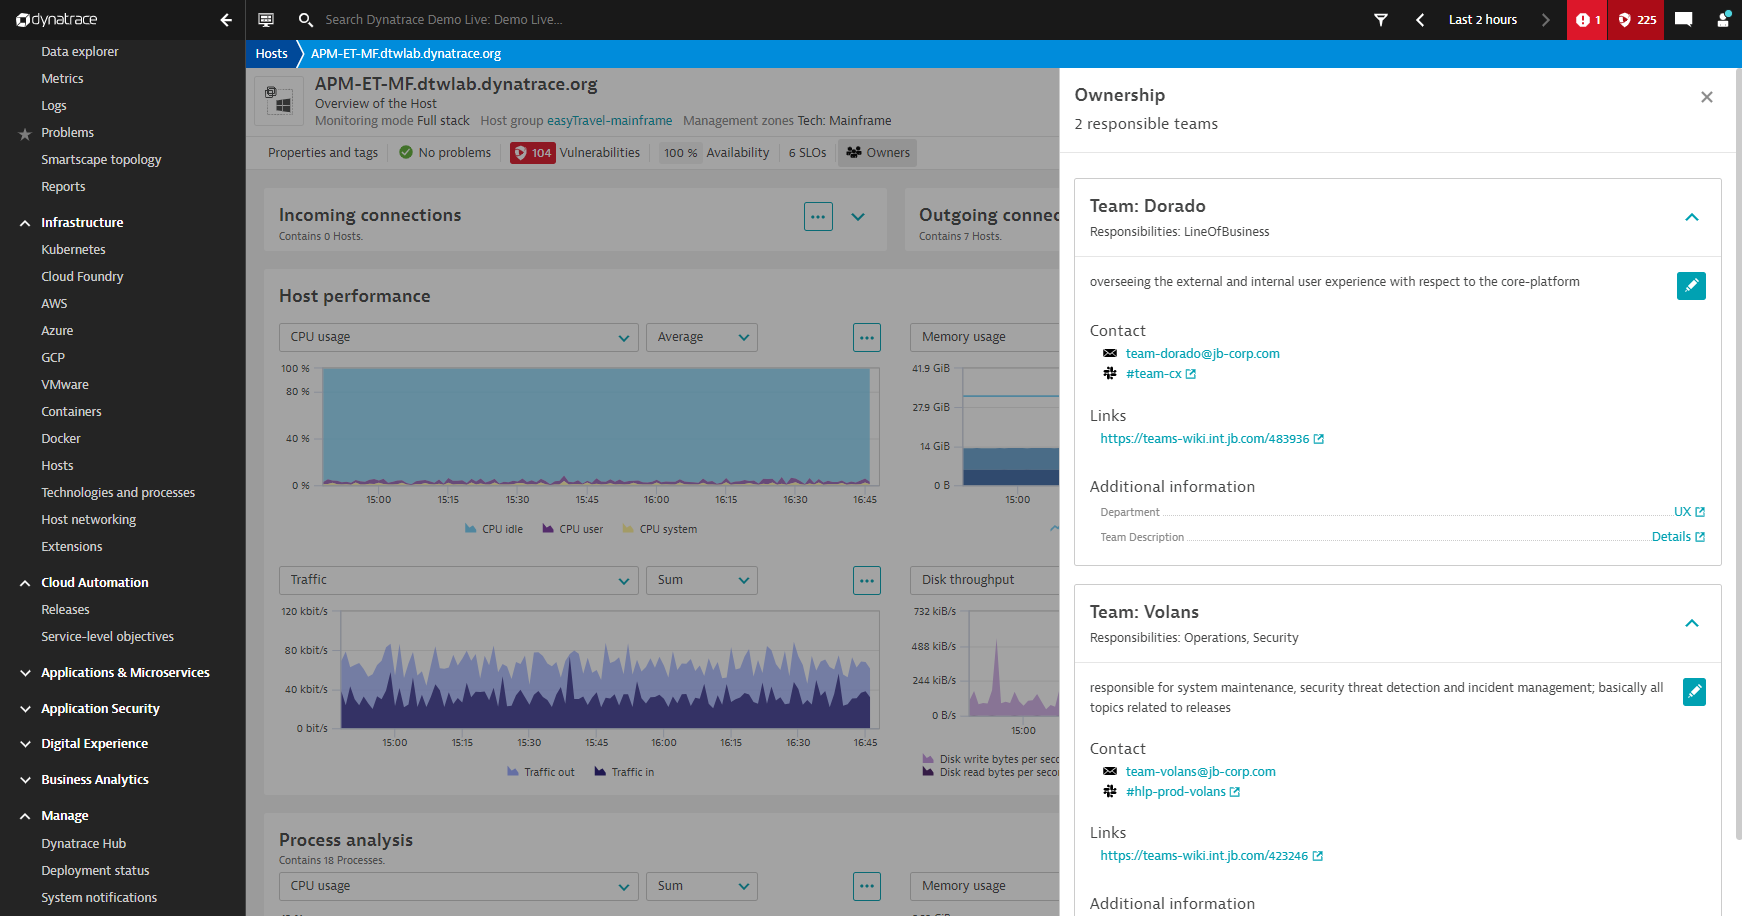Open the 6 SLOs tab
The image size is (1742, 916).
click(807, 153)
